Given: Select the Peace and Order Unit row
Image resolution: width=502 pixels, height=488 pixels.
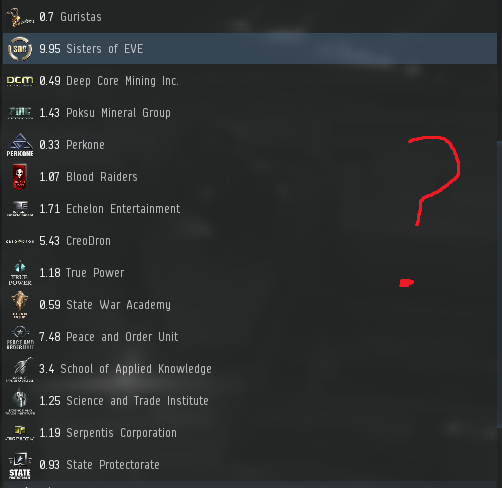Looking at the screenshot, I should point(249,337).
